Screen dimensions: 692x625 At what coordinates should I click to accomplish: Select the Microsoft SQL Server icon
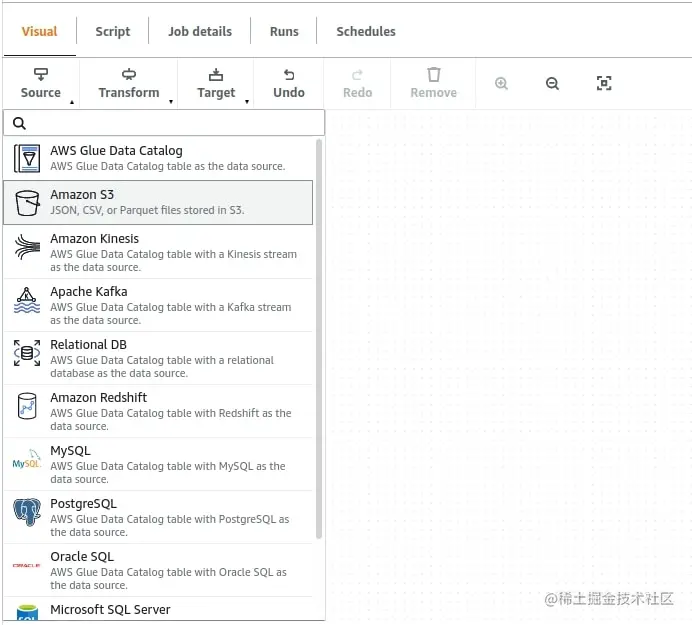(x=27, y=613)
